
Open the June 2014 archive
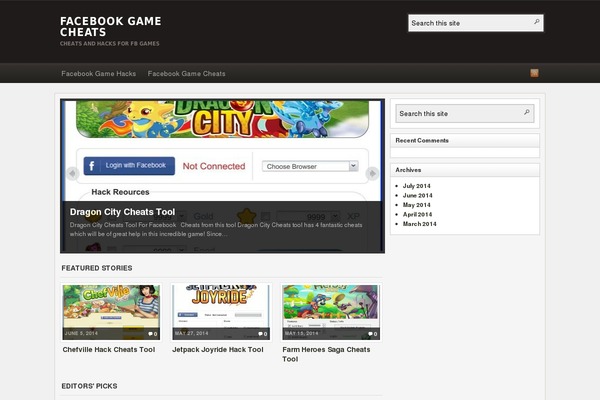click(x=417, y=195)
